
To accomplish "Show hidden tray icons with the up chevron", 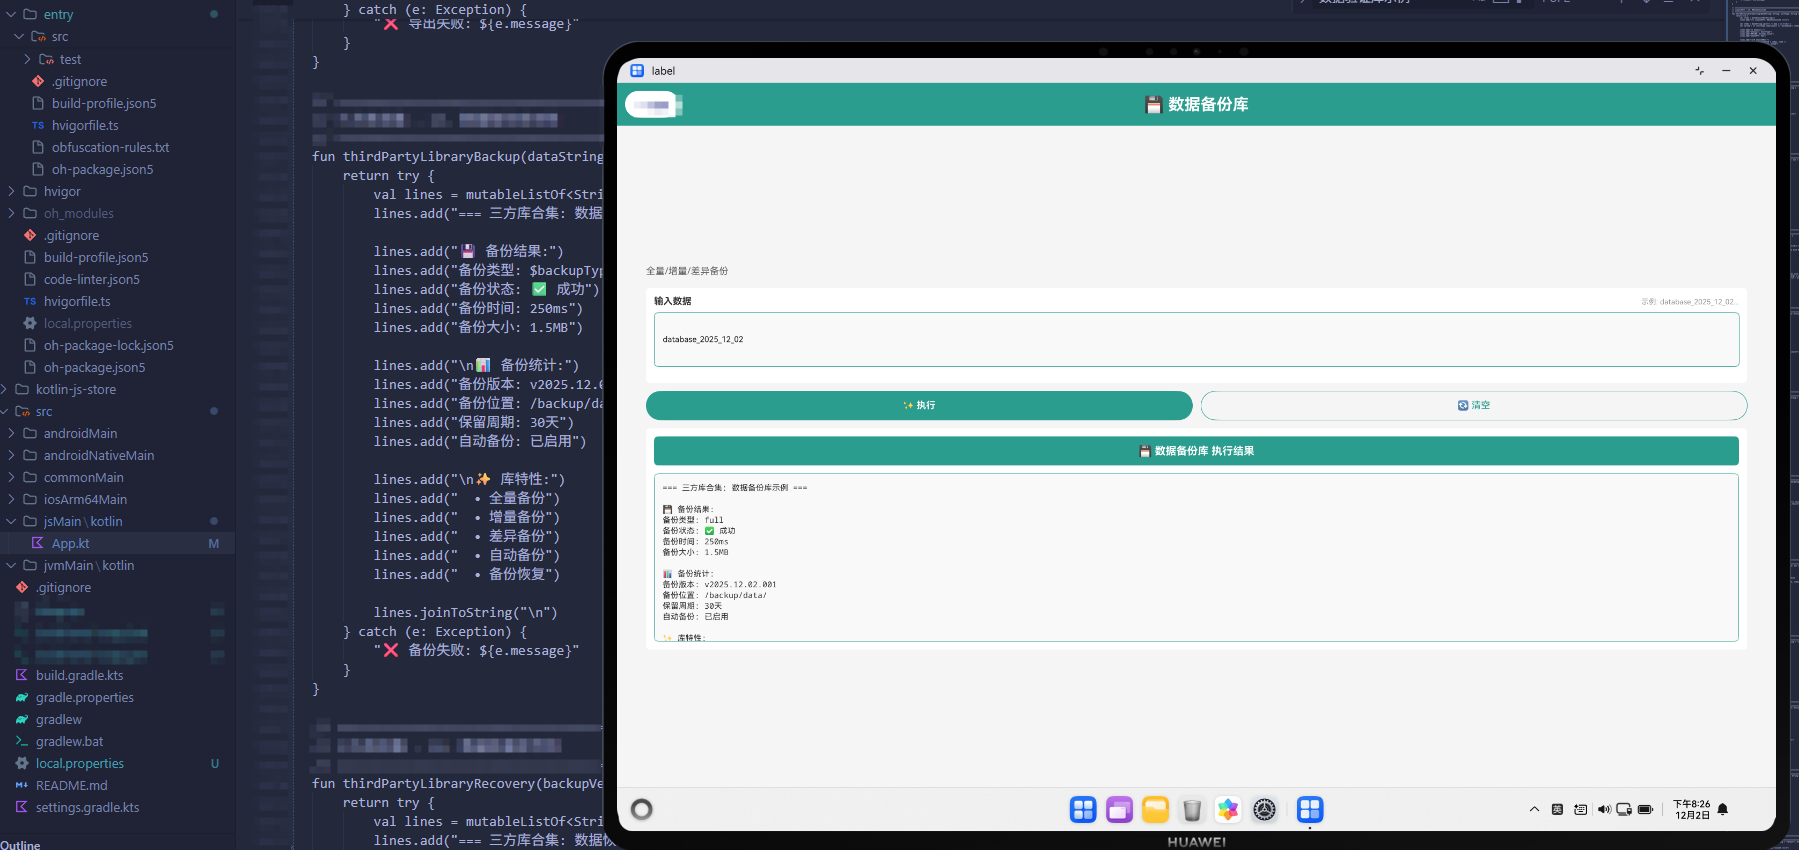I will point(1534,809).
